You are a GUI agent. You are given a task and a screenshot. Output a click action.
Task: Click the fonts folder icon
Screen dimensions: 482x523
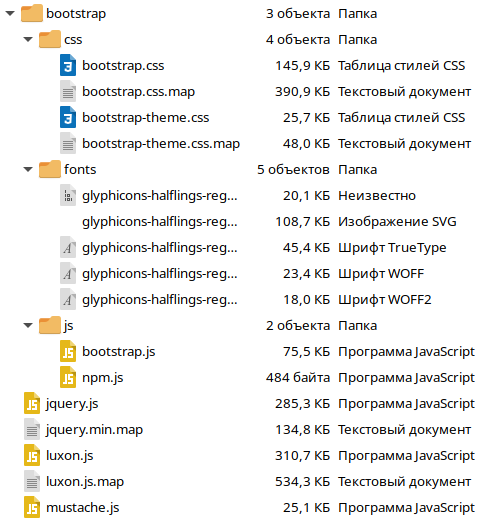coord(50,169)
